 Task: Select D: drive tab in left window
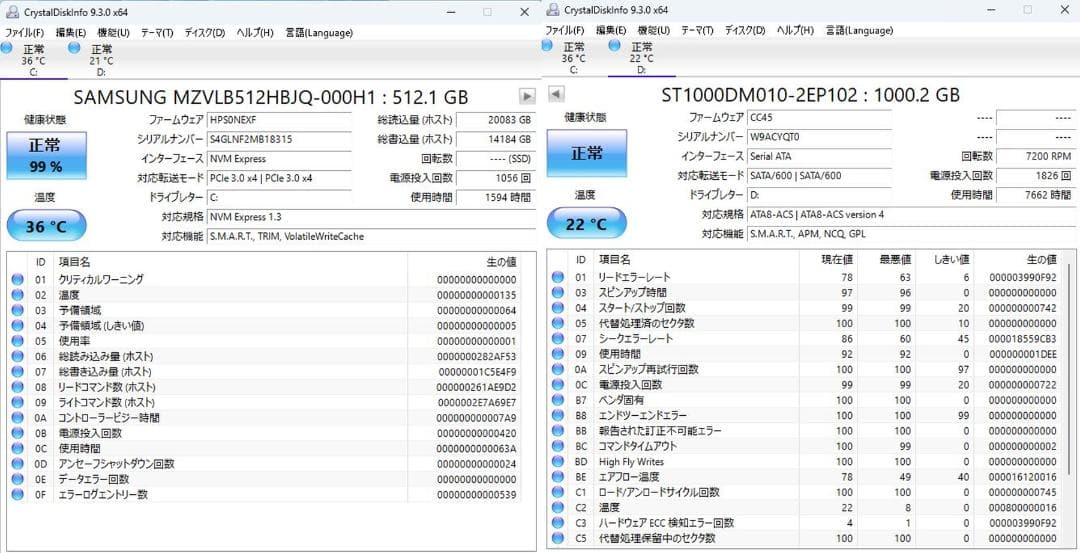coord(101,60)
